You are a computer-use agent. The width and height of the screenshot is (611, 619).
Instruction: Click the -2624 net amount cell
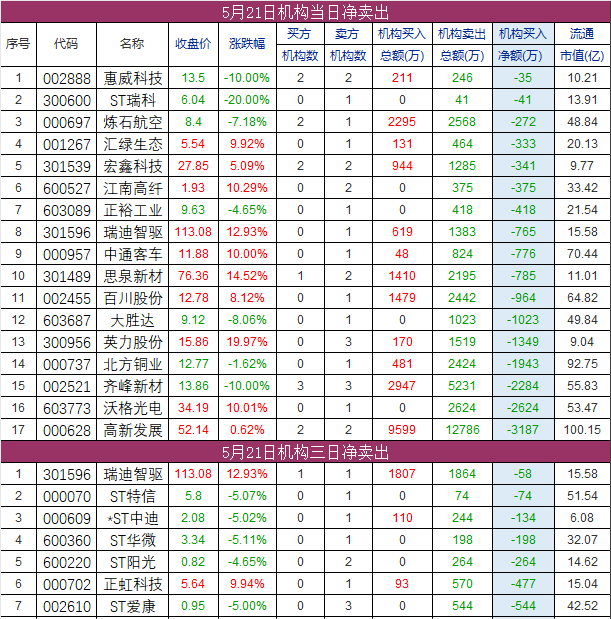coord(523,408)
